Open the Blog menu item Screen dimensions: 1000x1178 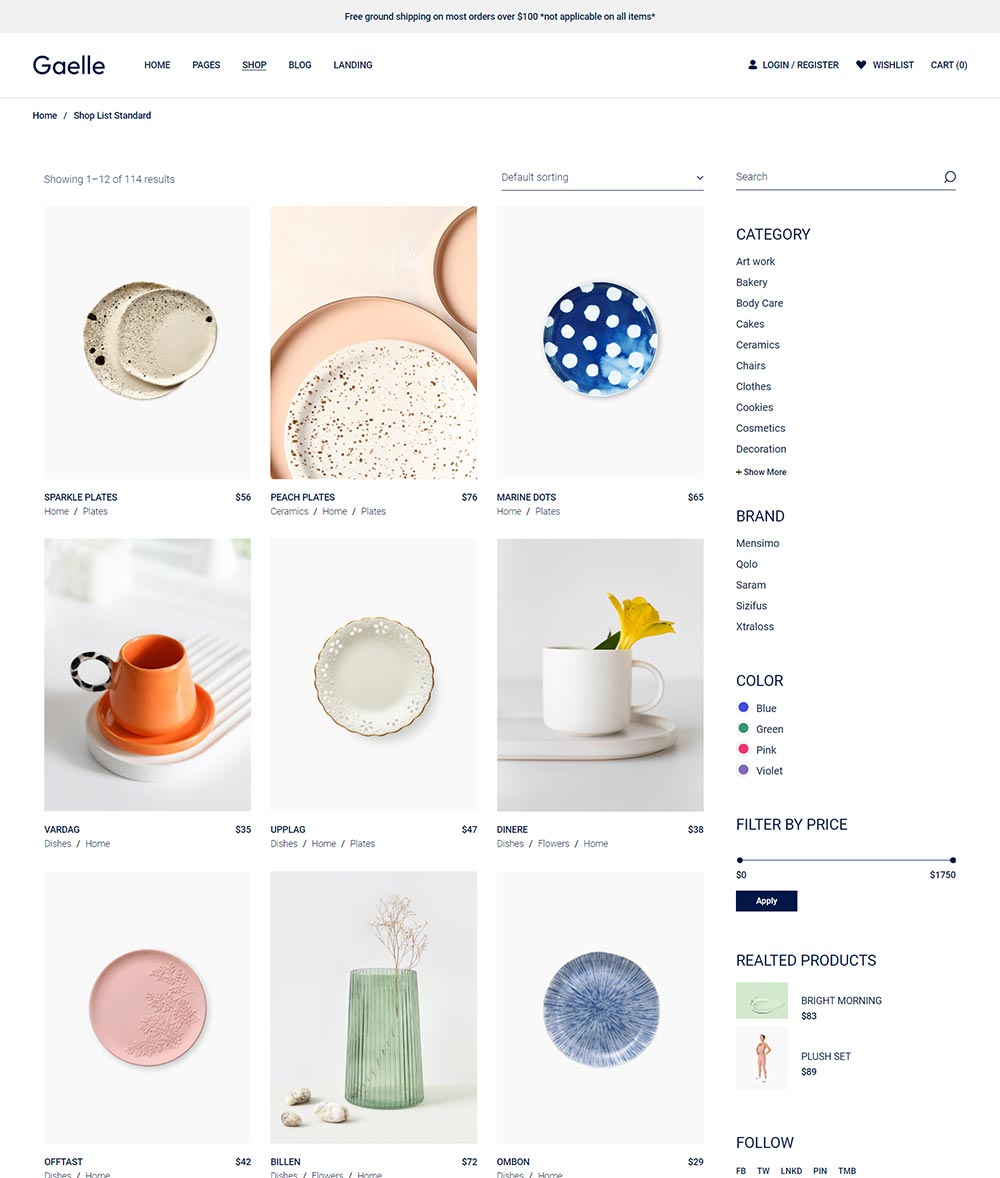point(300,65)
